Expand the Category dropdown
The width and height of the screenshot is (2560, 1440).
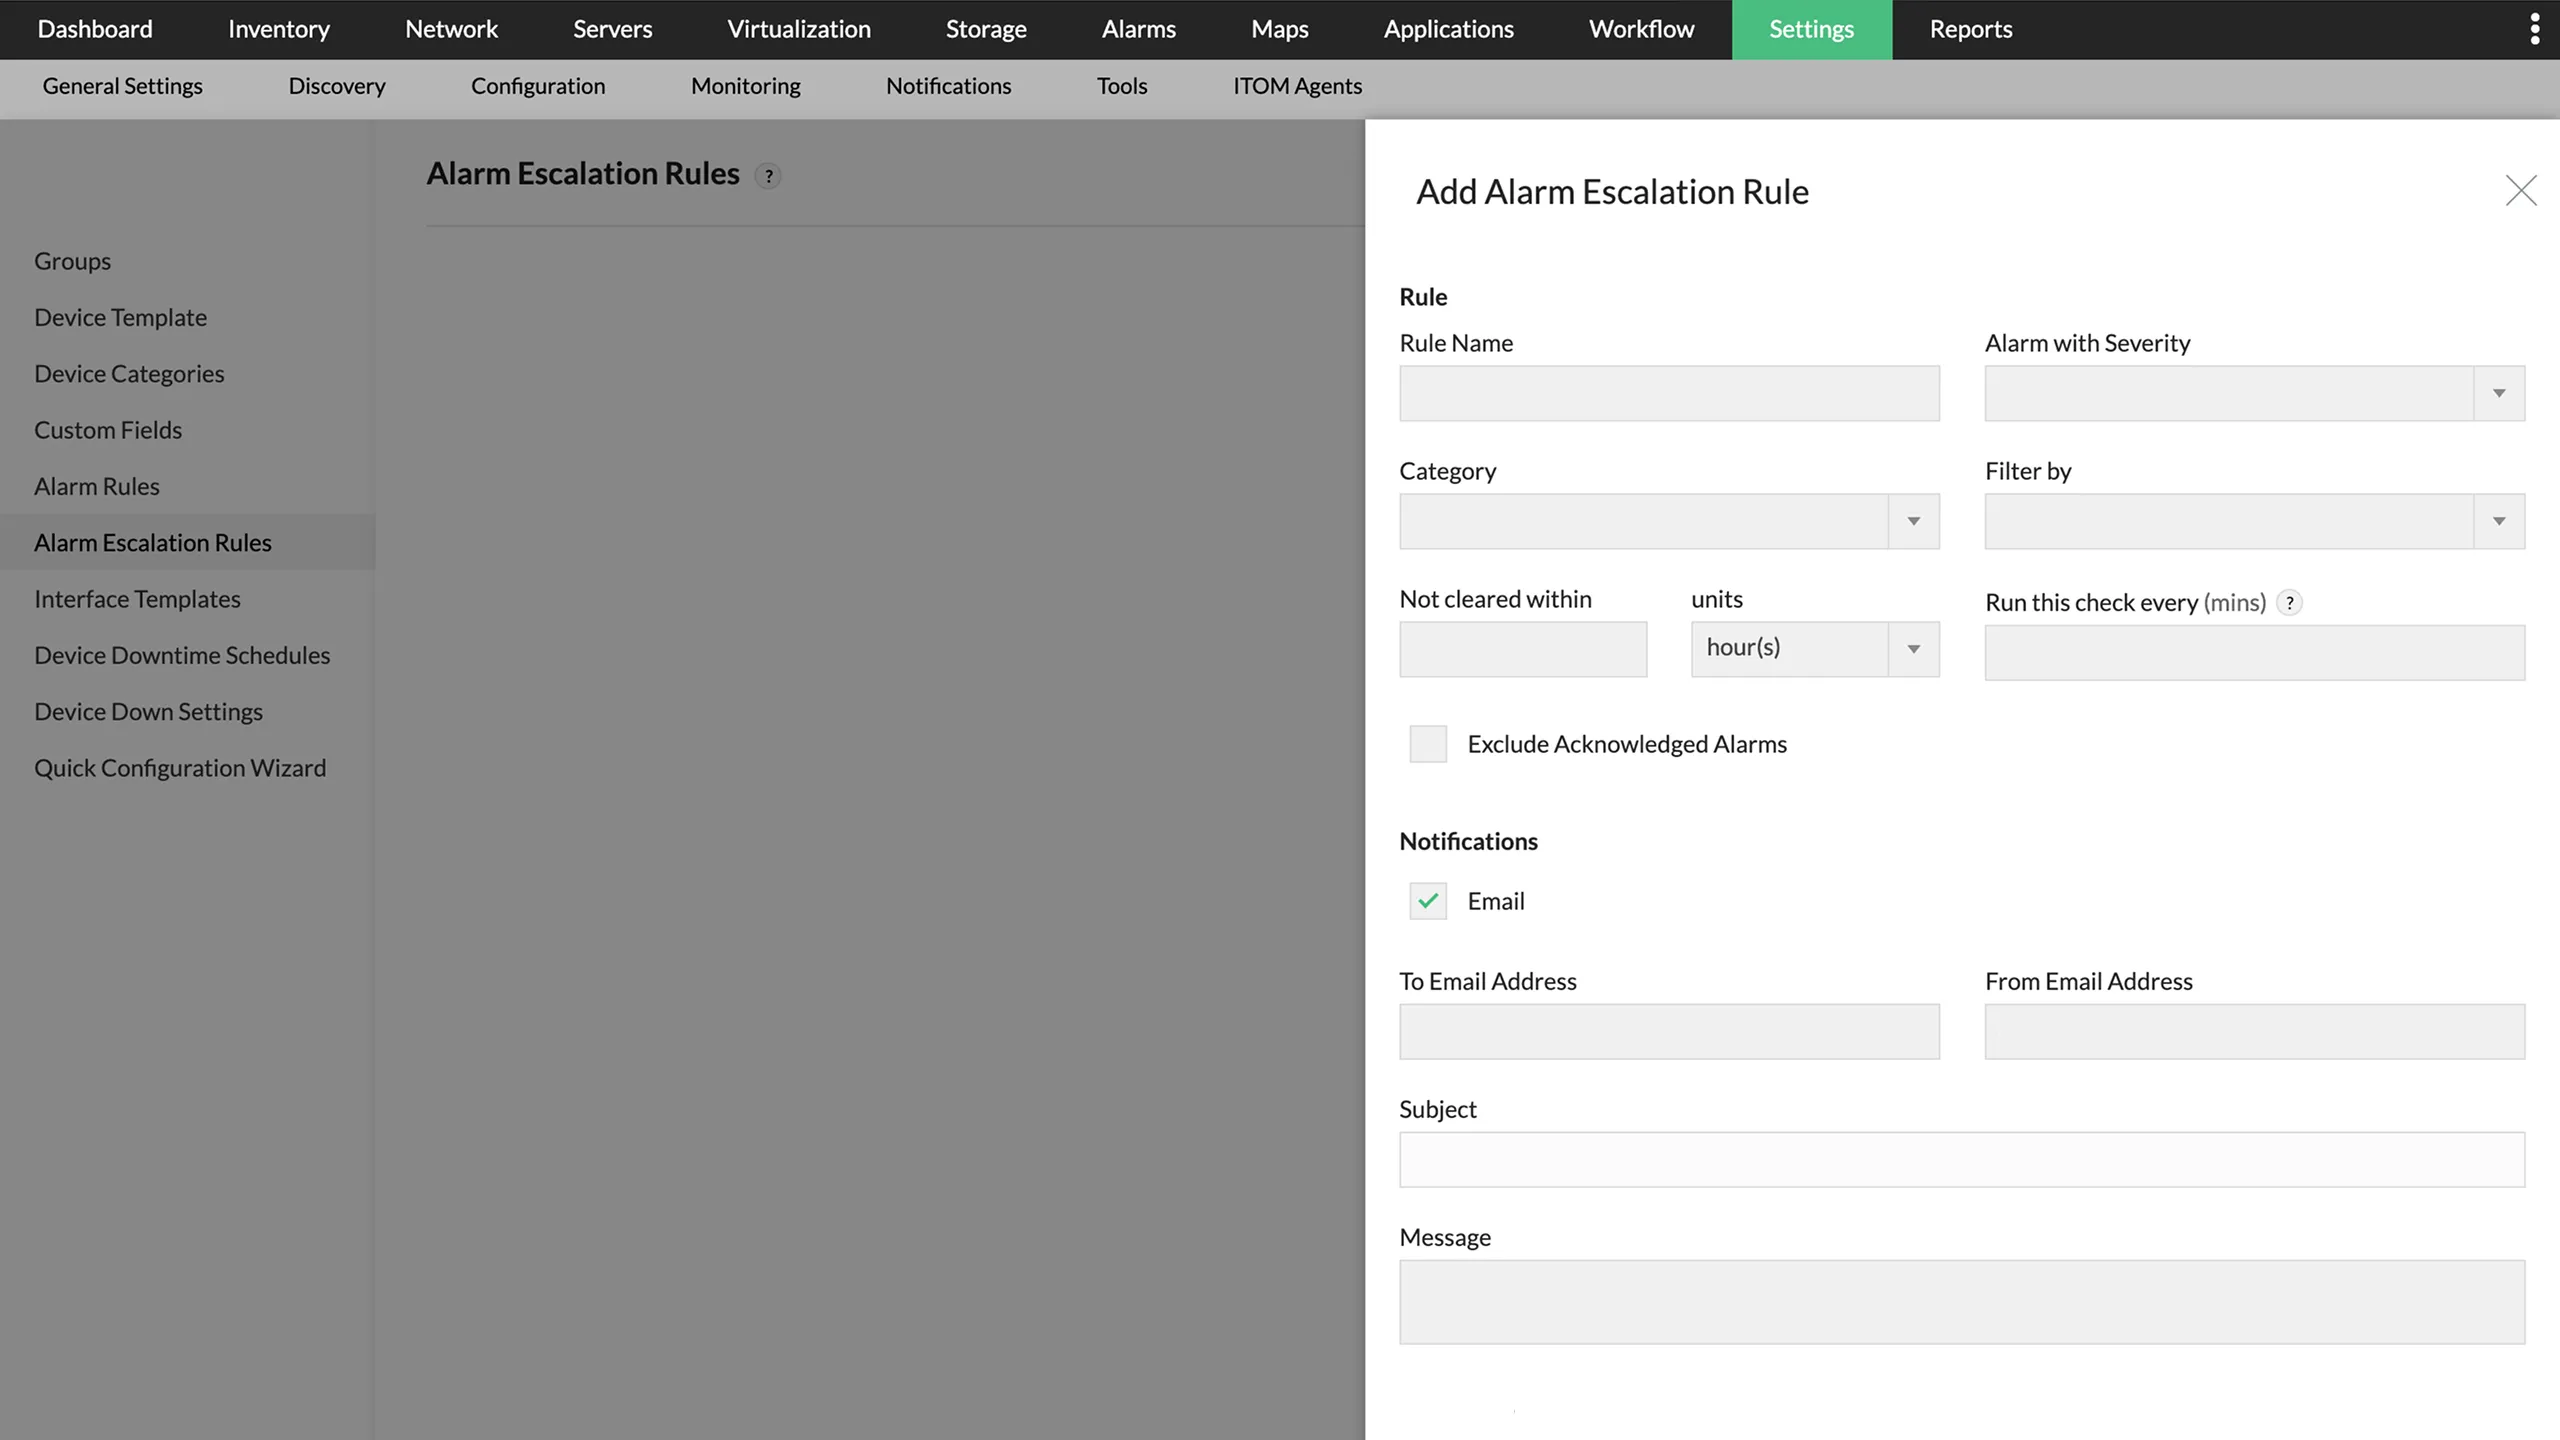pyautogui.click(x=1913, y=521)
